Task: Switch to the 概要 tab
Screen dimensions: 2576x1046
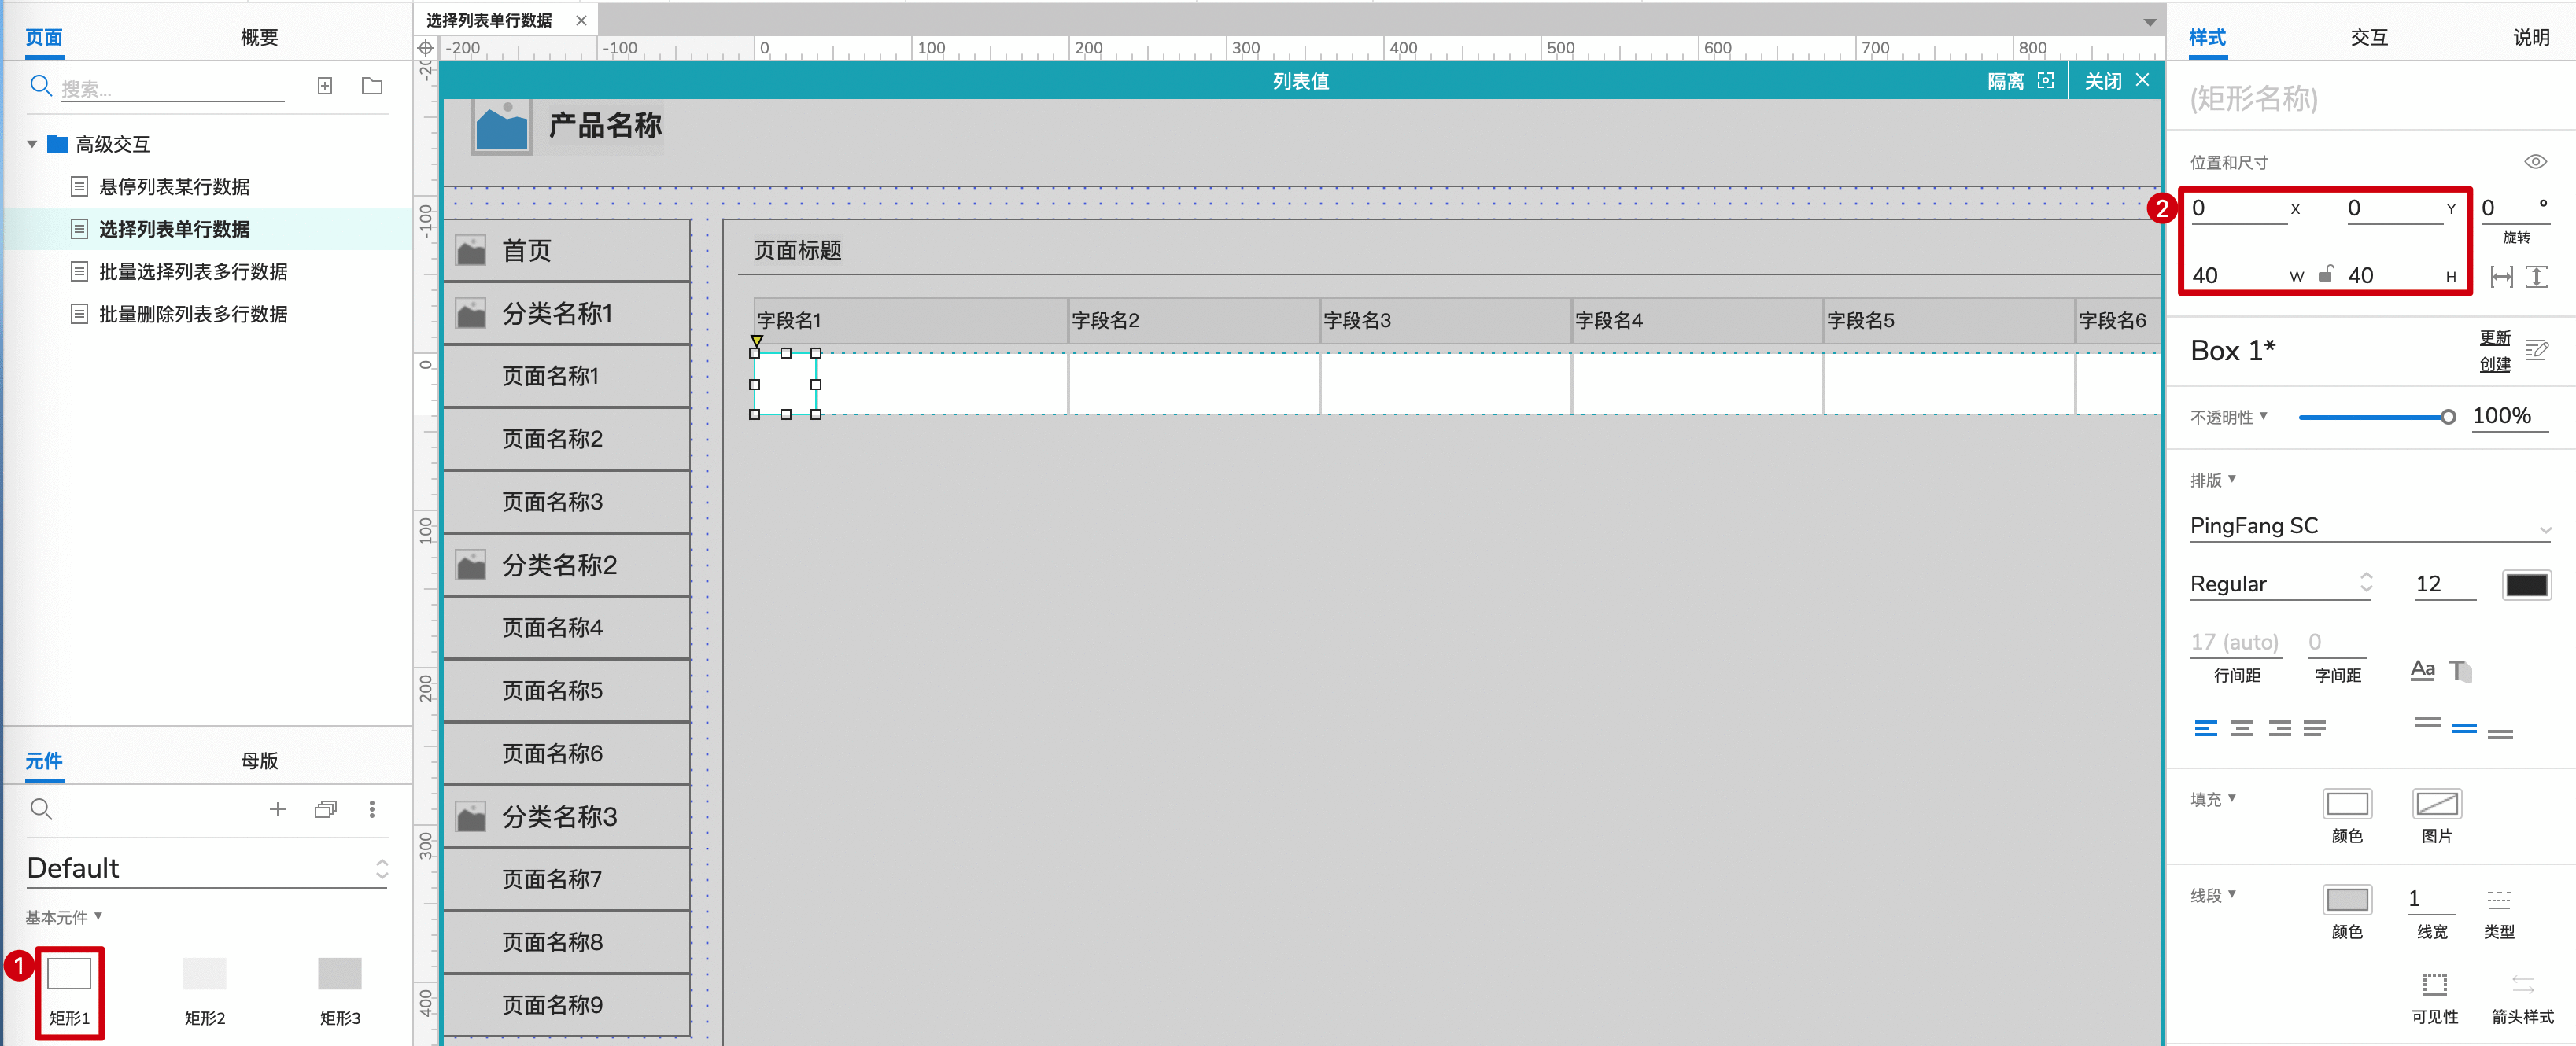Action: pyautogui.click(x=259, y=37)
